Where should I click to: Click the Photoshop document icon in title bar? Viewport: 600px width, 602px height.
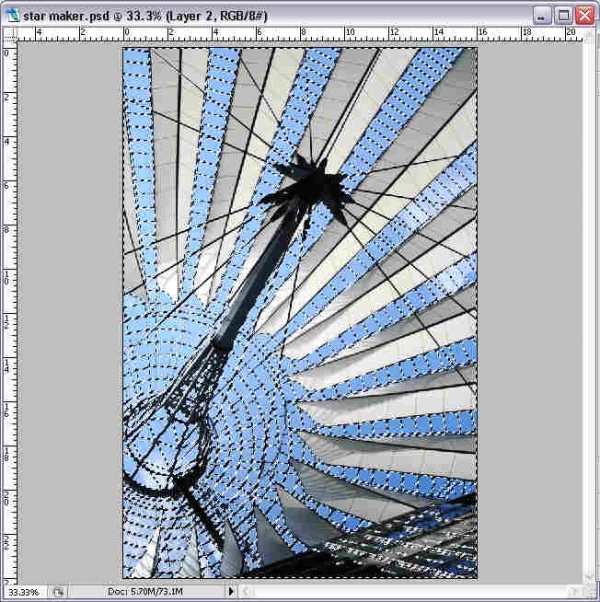13,15
